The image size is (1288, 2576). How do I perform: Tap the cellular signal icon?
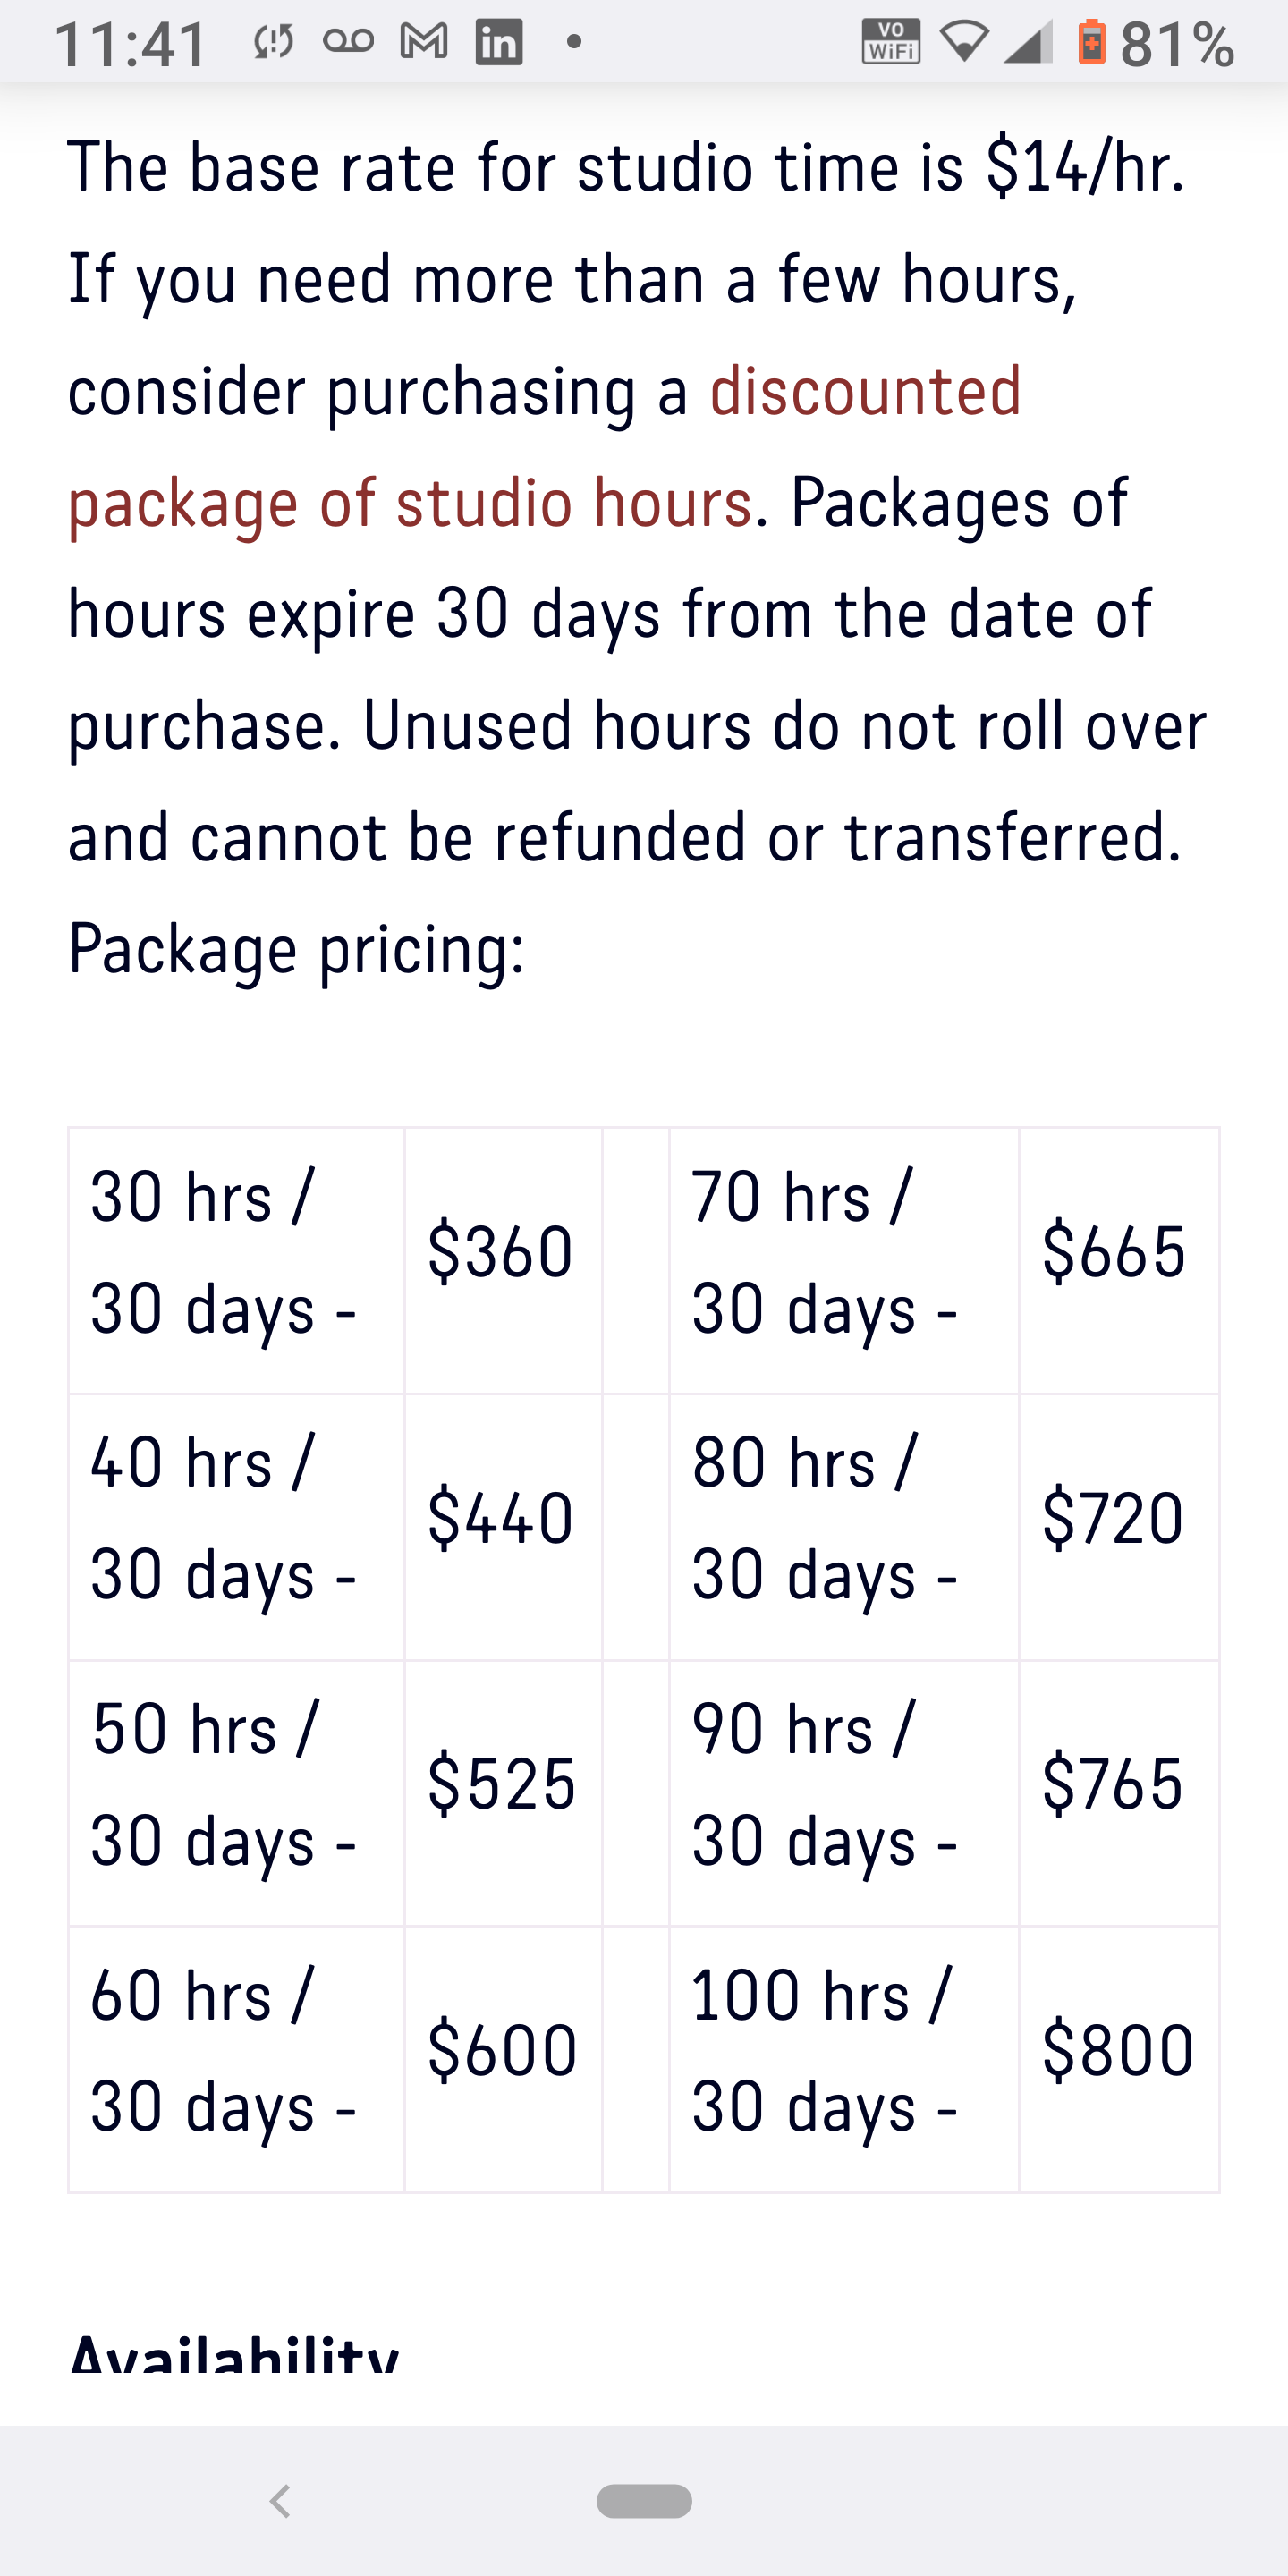tap(1027, 42)
